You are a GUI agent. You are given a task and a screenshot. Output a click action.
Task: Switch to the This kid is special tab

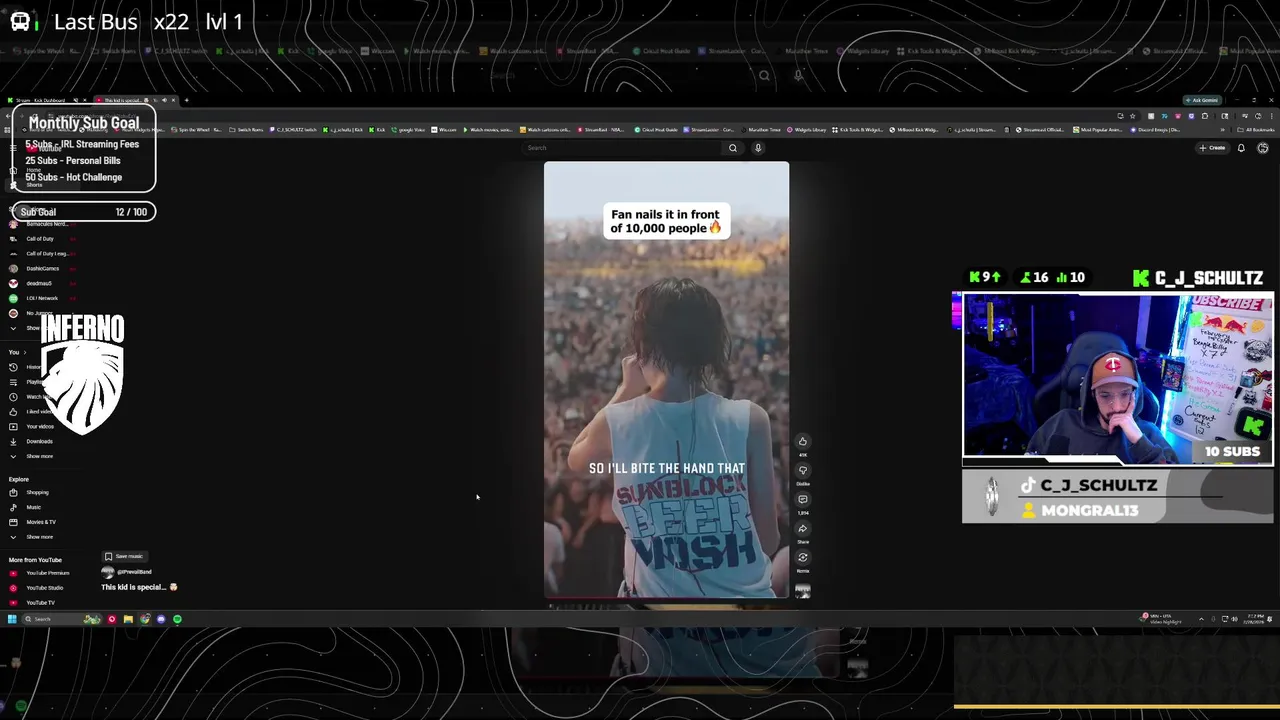[122, 100]
